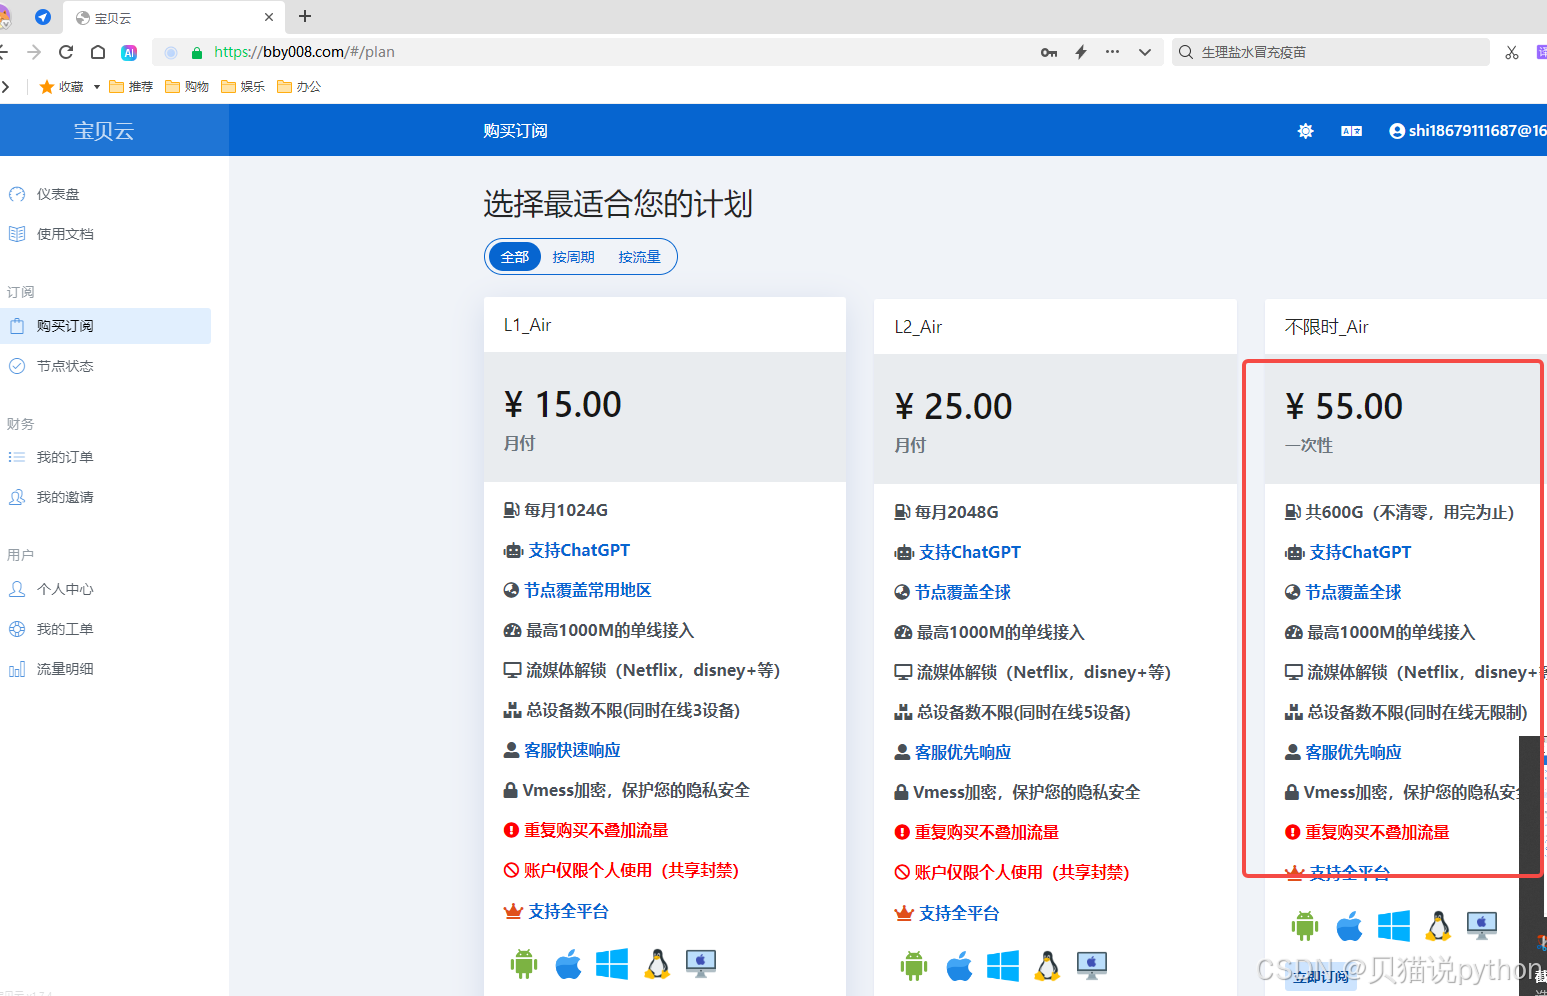The height and width of the screenshot is (996, 1547).
Task: Click the L2_Air plan title
Action: (x=918, y=327)
